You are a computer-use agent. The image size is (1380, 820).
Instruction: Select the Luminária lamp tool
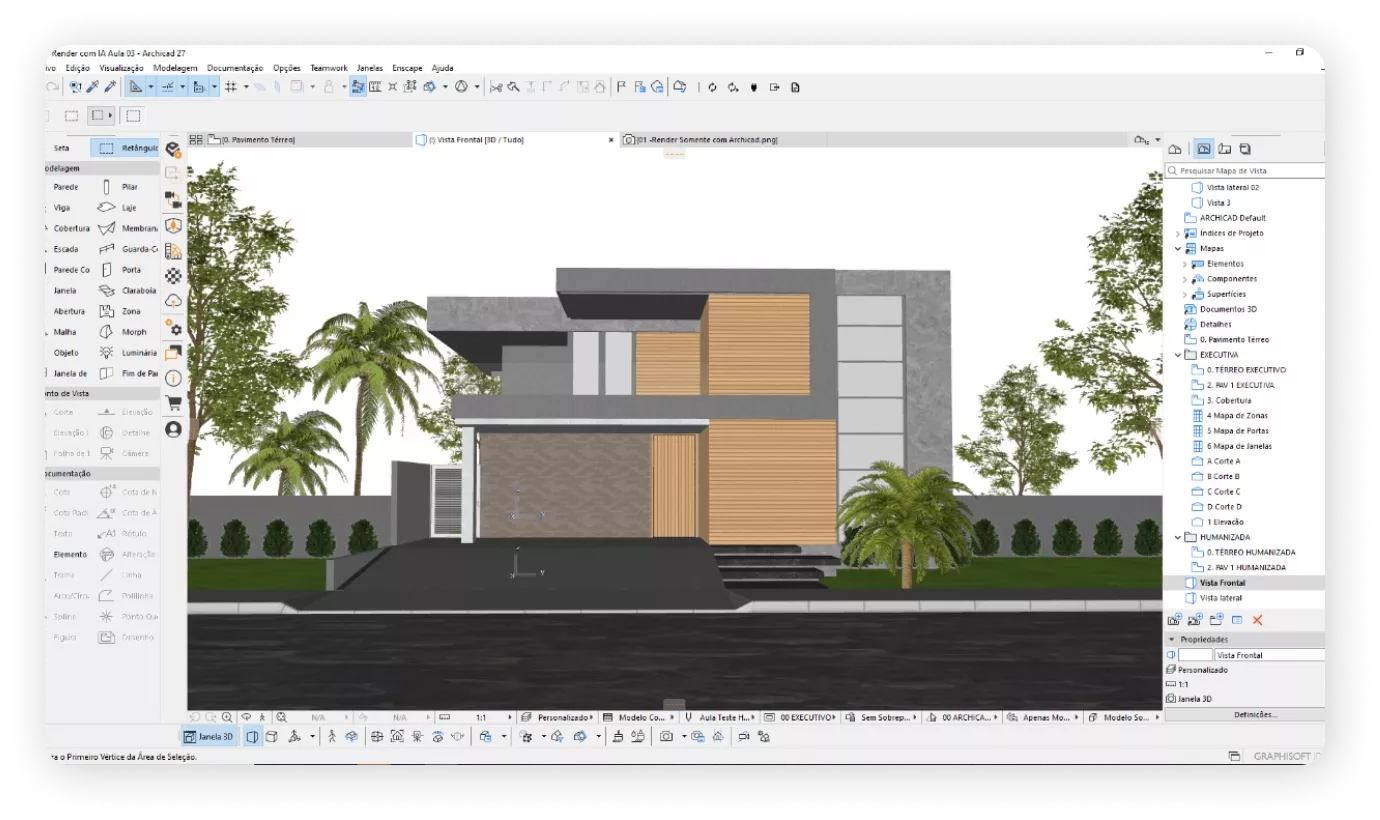[x=138, y=353]
